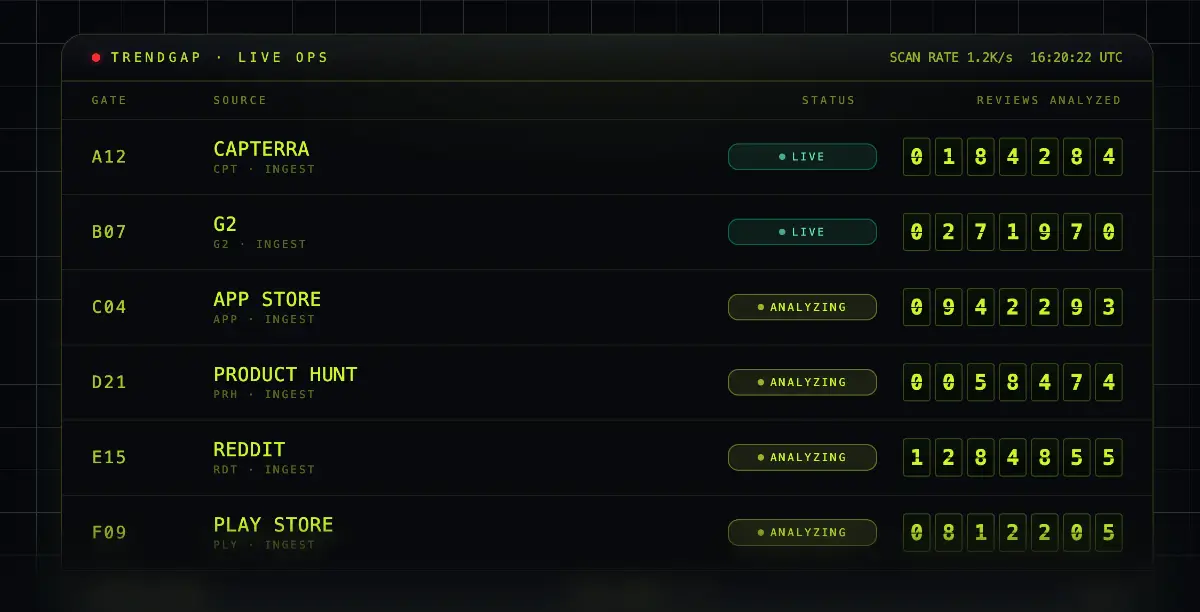Click the ANALYZING badge for Play Store
This screenshot has height=612, width=1200.
pos(802,532)
